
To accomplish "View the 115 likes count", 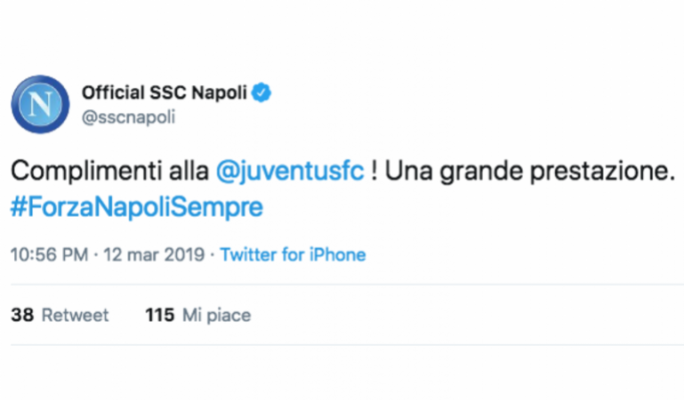I will point(160,315).
